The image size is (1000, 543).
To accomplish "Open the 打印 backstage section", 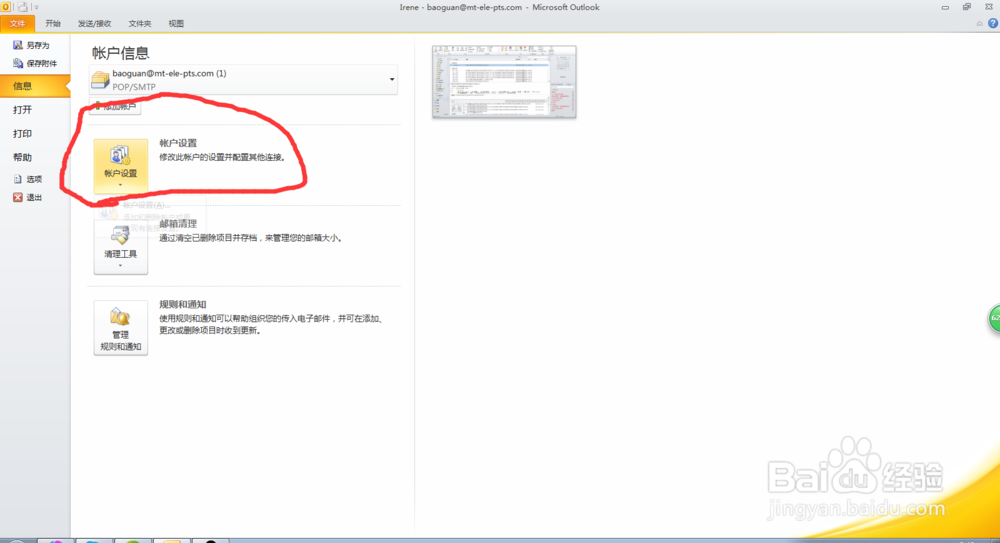I will click(x=23, y=133).
